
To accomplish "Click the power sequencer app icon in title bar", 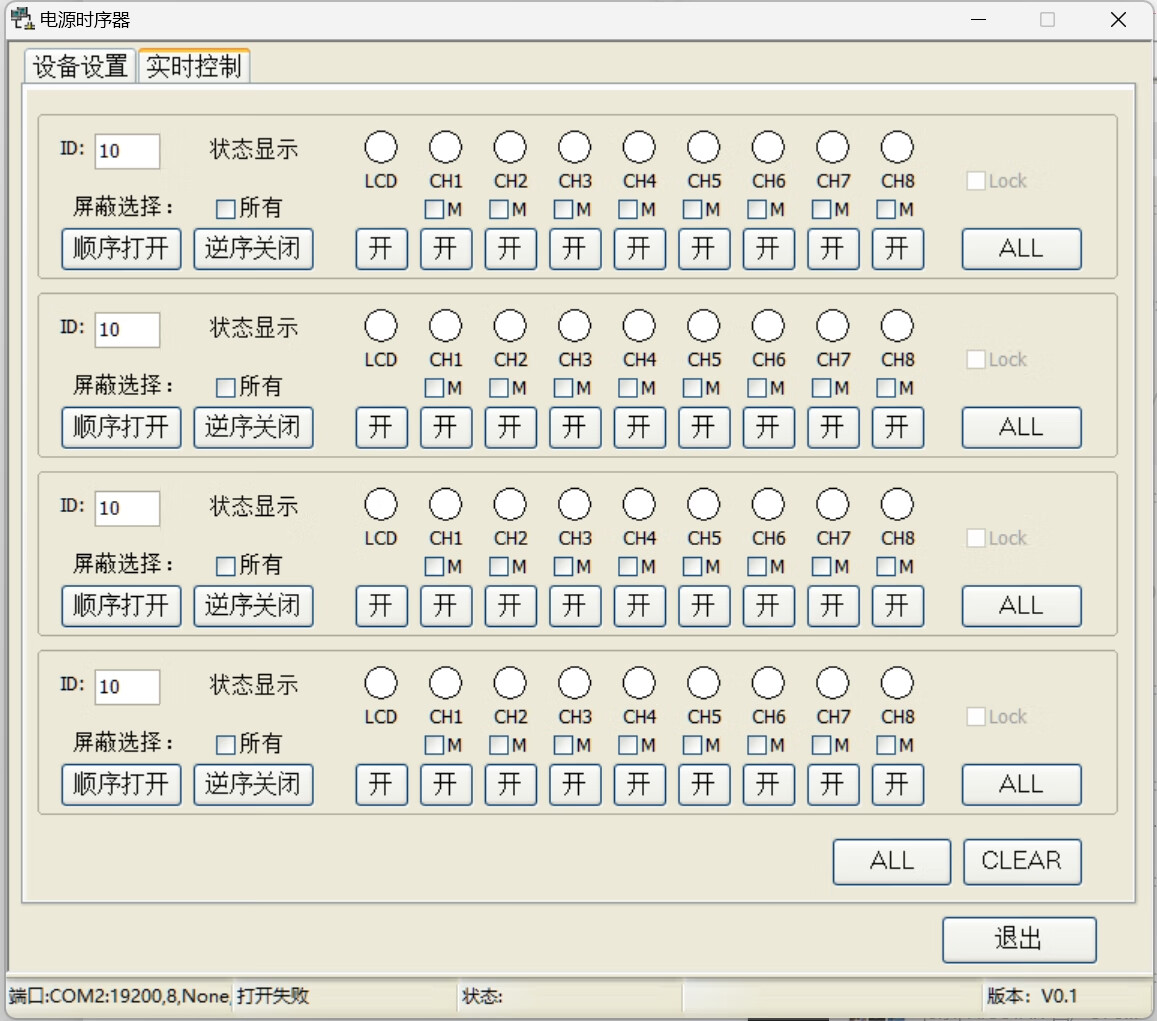I will coord(20,19).
